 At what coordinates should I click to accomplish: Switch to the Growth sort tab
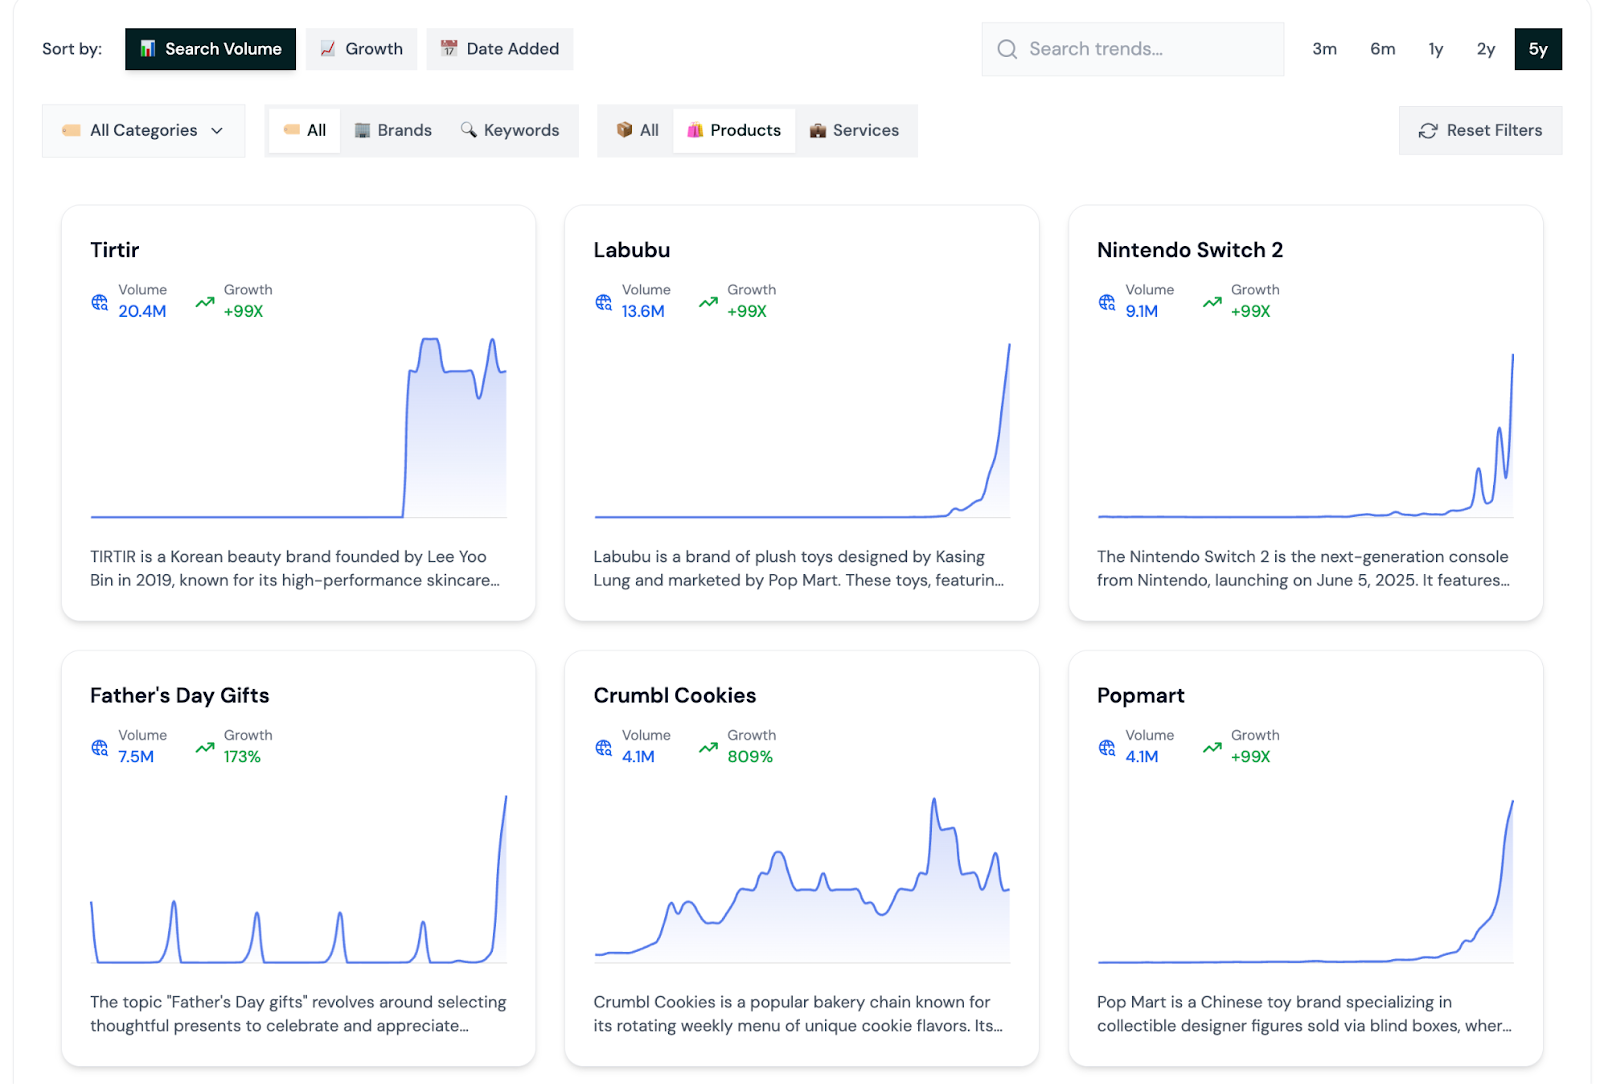(361, 48)
